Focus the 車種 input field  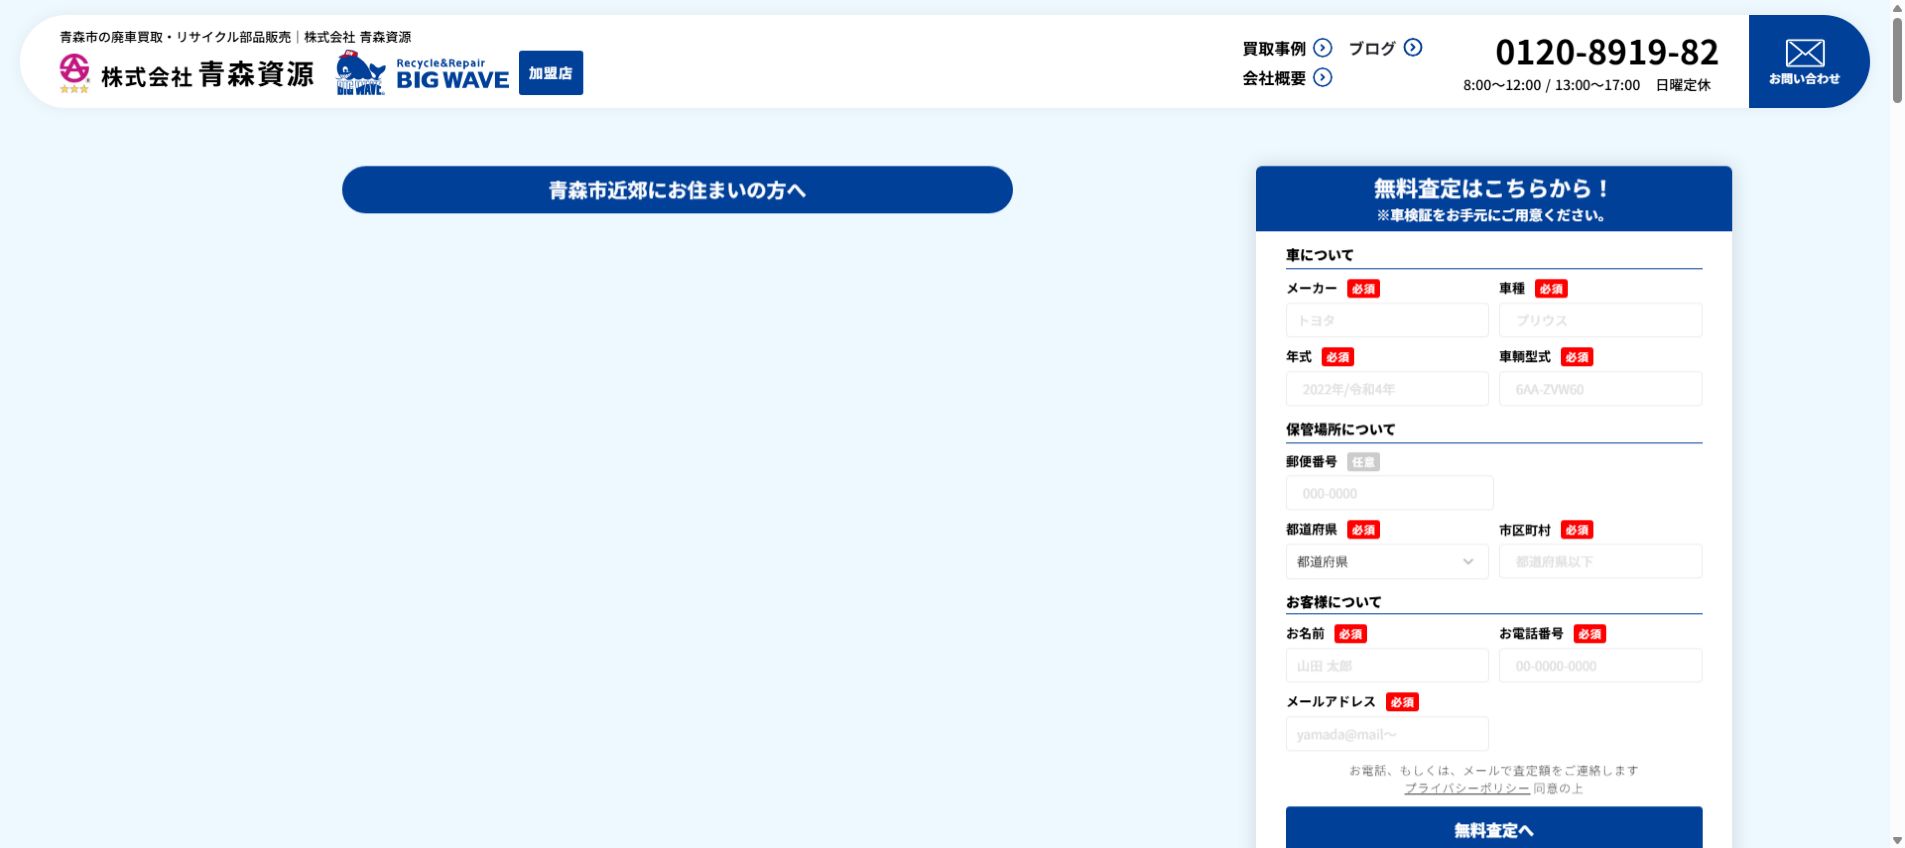(x=1600, y=320)
